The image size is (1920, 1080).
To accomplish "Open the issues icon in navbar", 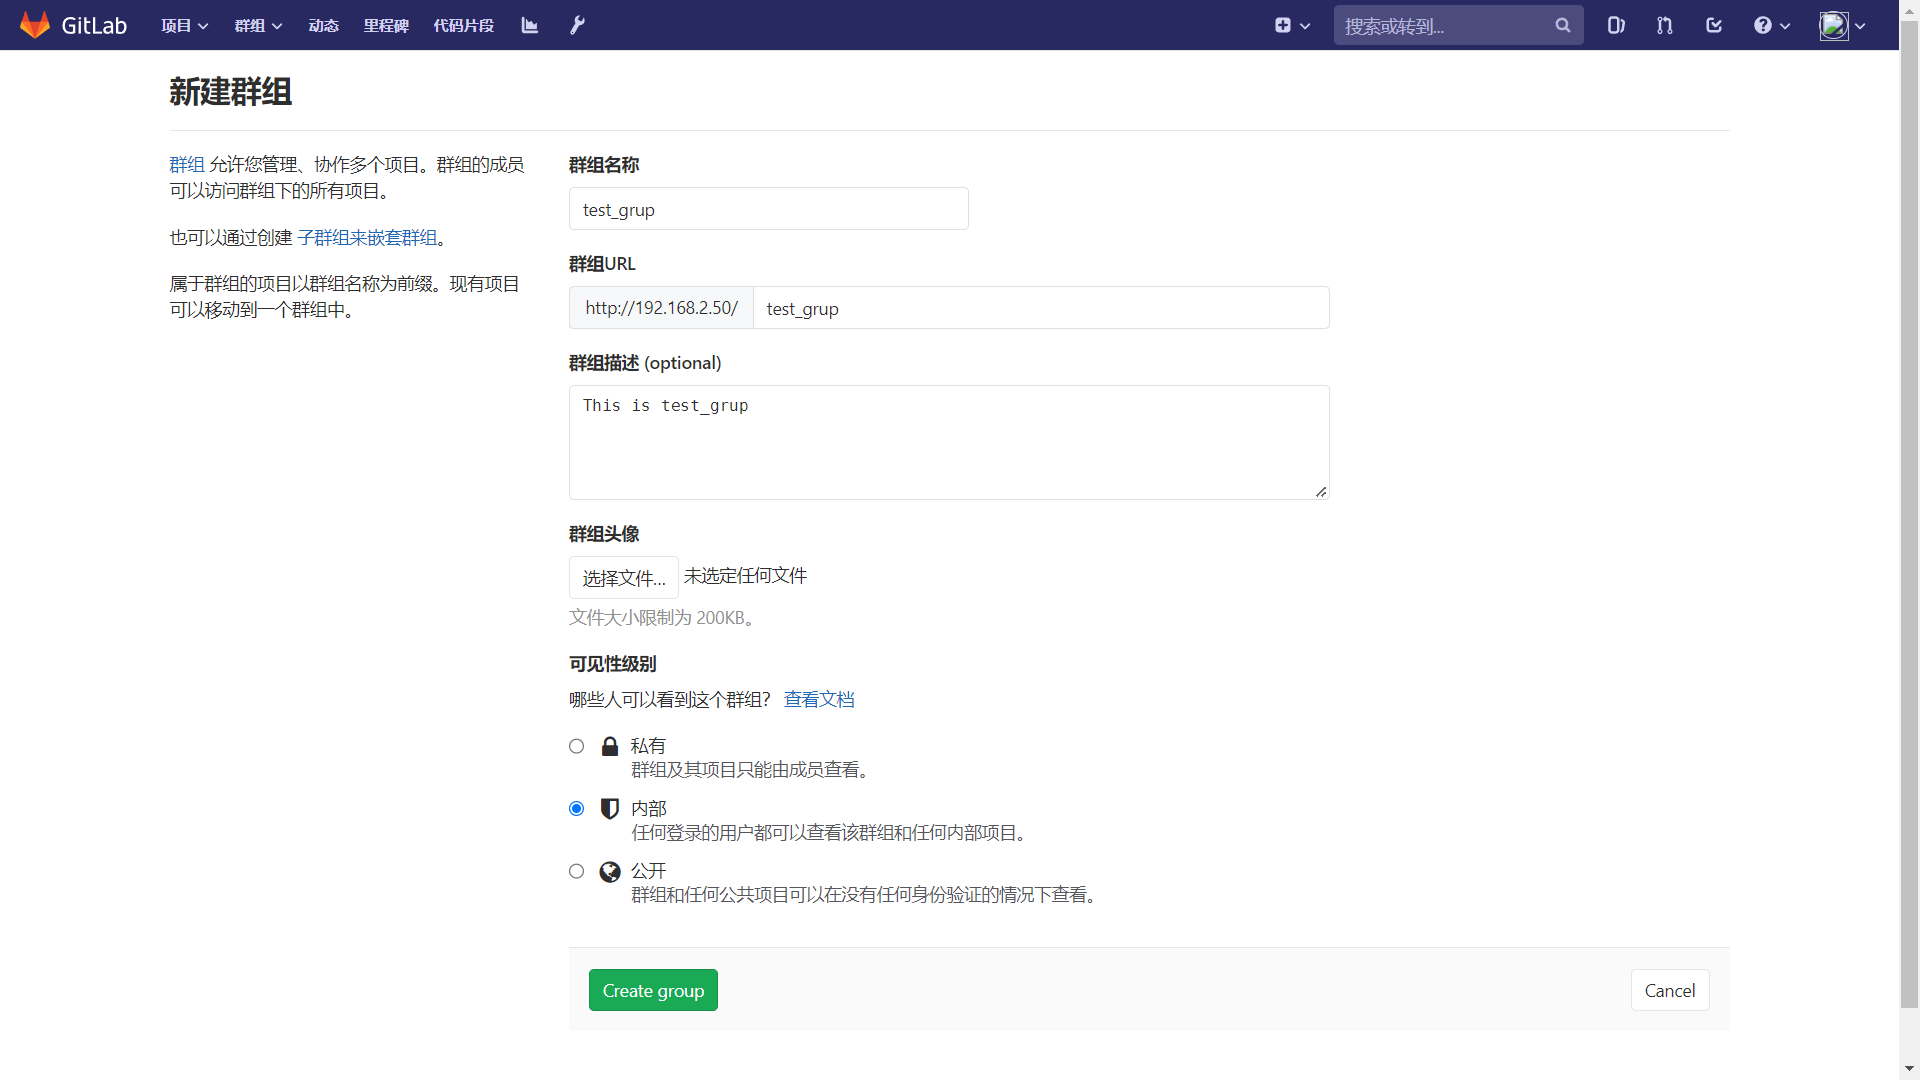I will click(x=1616, y=25).
